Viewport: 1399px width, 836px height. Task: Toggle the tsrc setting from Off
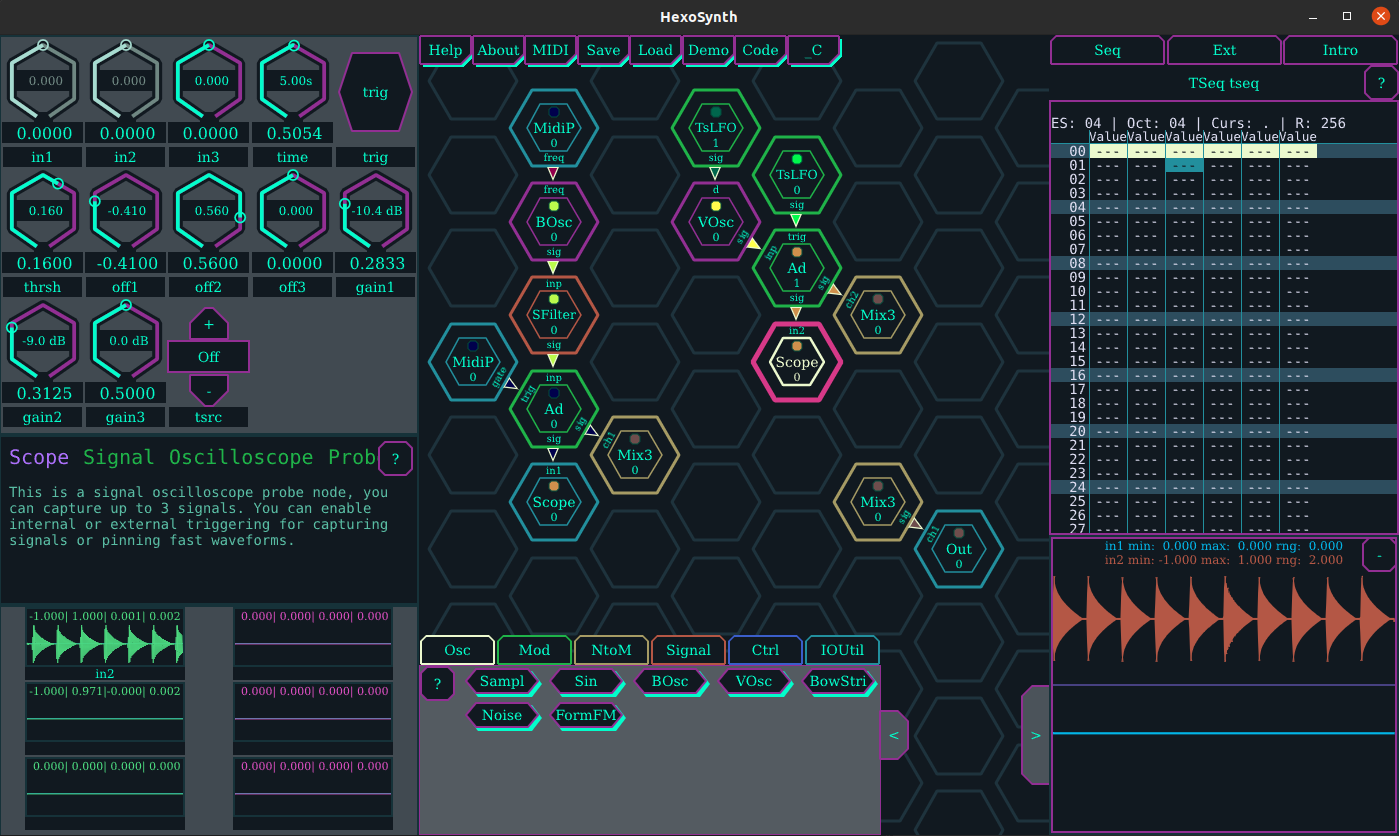pyautogui.click(x=208, y=356)
